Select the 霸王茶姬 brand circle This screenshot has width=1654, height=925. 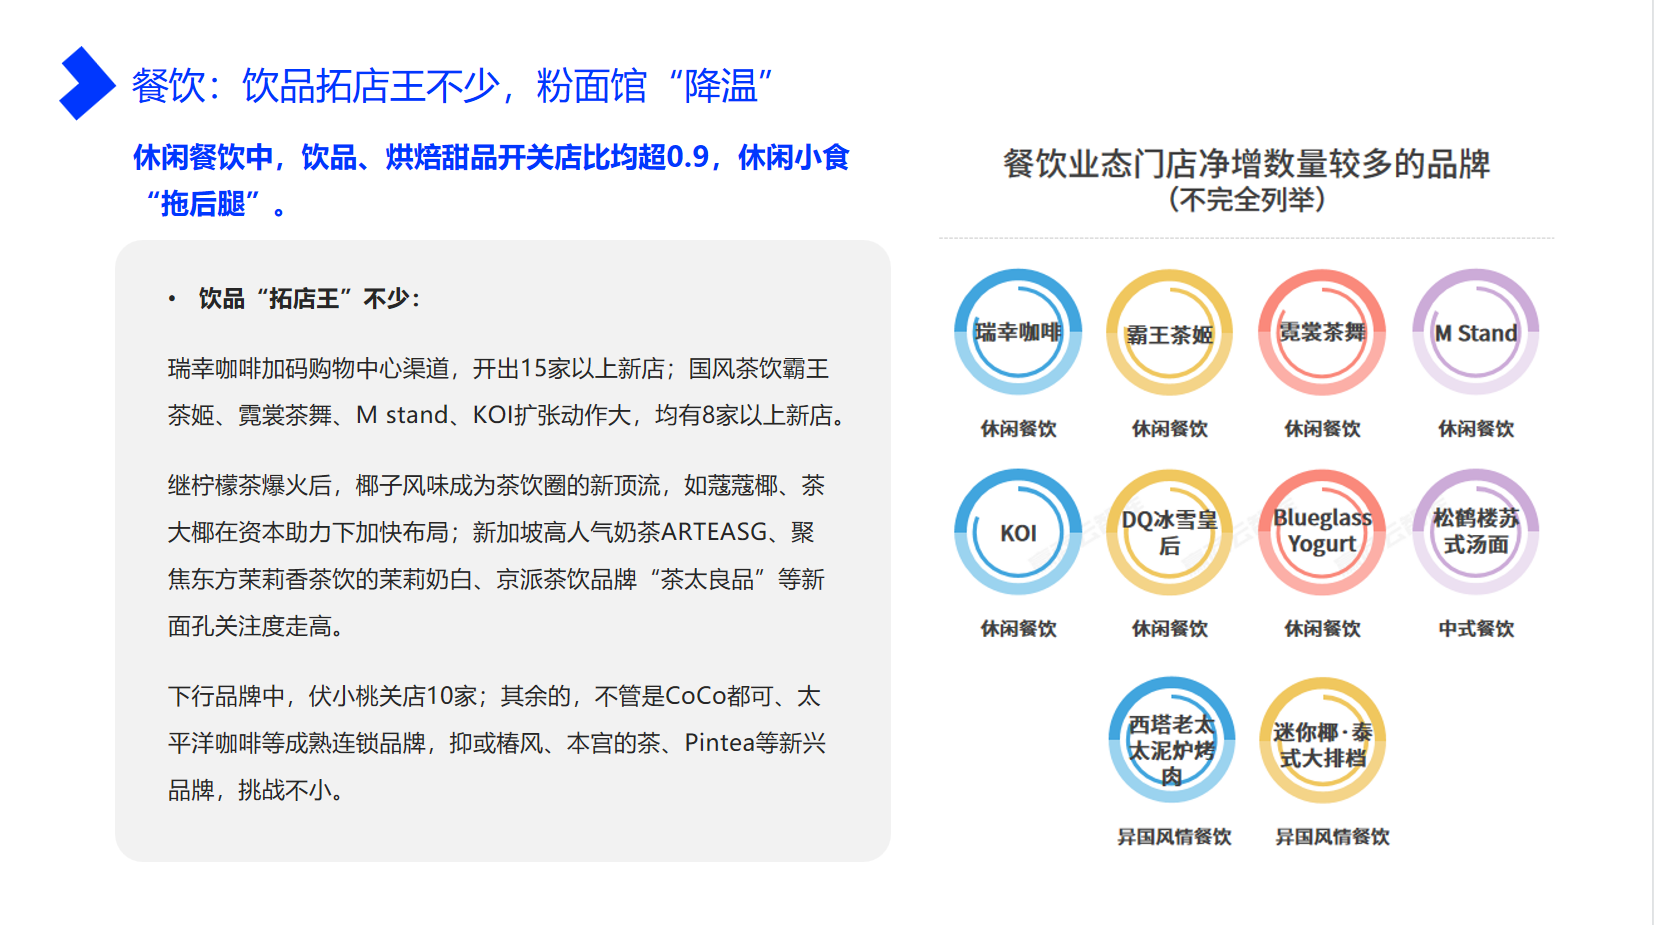pos(1170,332)
